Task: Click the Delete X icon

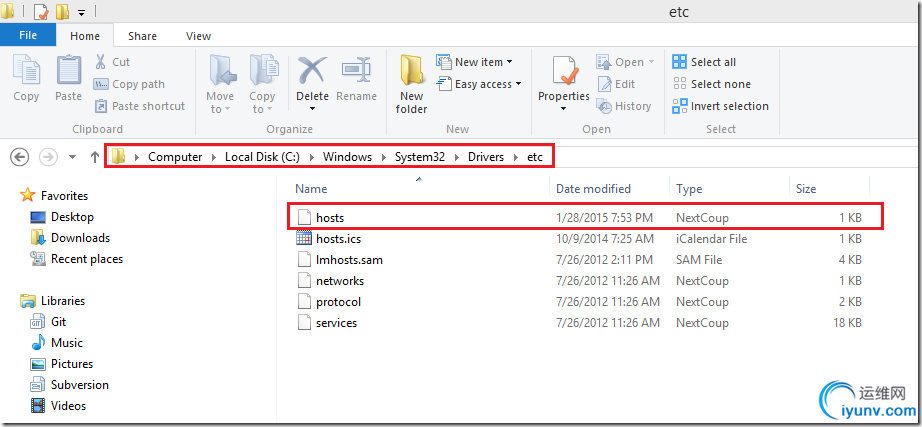Action: (312, 71)
